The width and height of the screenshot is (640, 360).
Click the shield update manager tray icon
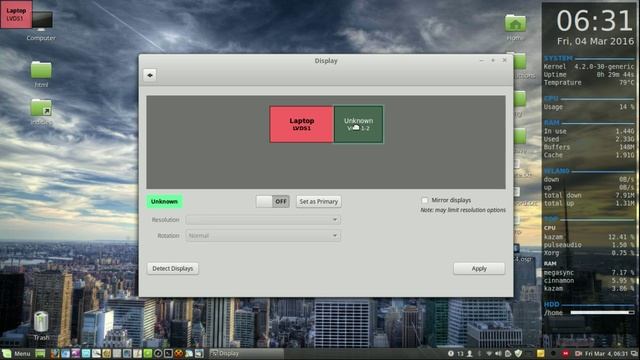[x=518, y=353]
